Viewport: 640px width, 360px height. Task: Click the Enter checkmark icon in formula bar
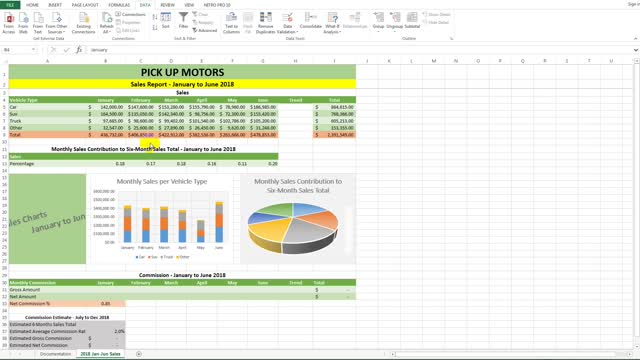point(66,50)
